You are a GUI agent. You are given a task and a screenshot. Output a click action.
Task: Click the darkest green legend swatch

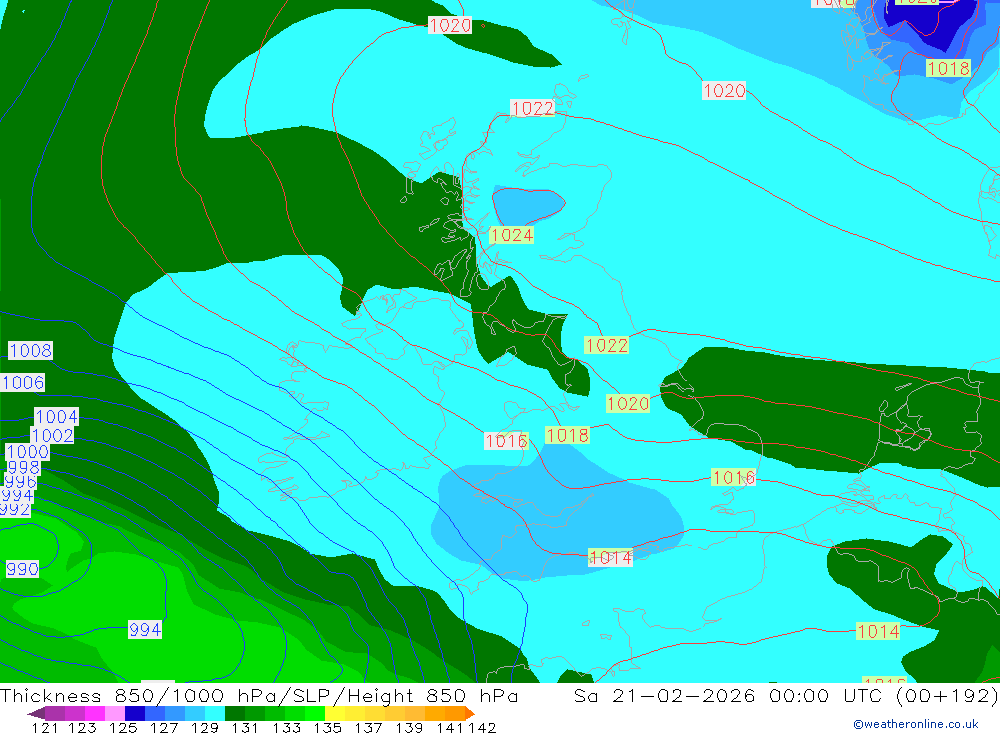click(235, 713)
